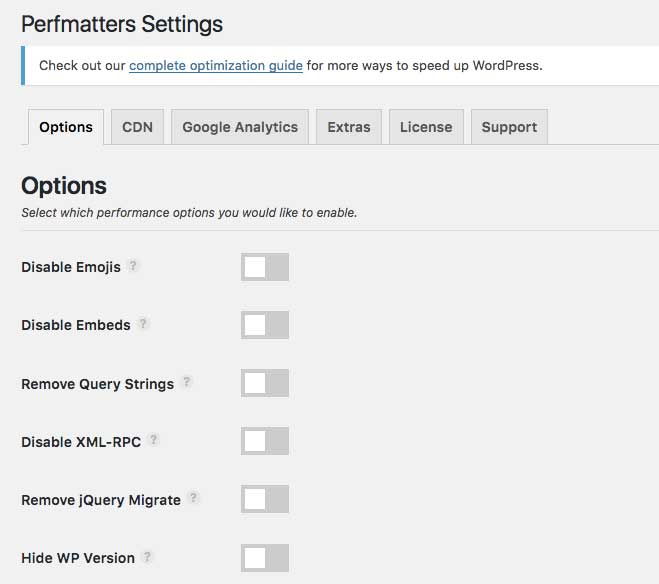Viewport: 659px width, 584px height.
Task: Select the Options tab
Action: click(66, 127)
